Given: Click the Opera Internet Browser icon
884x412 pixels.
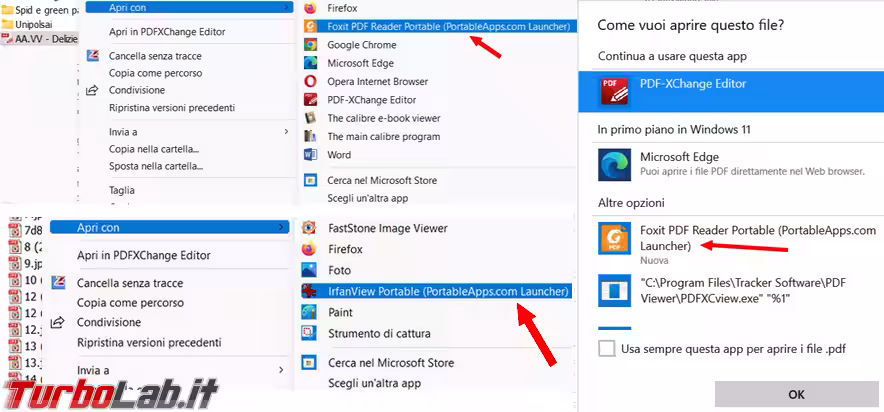Looking at the screenshot, I should click(x=309, y=81).
